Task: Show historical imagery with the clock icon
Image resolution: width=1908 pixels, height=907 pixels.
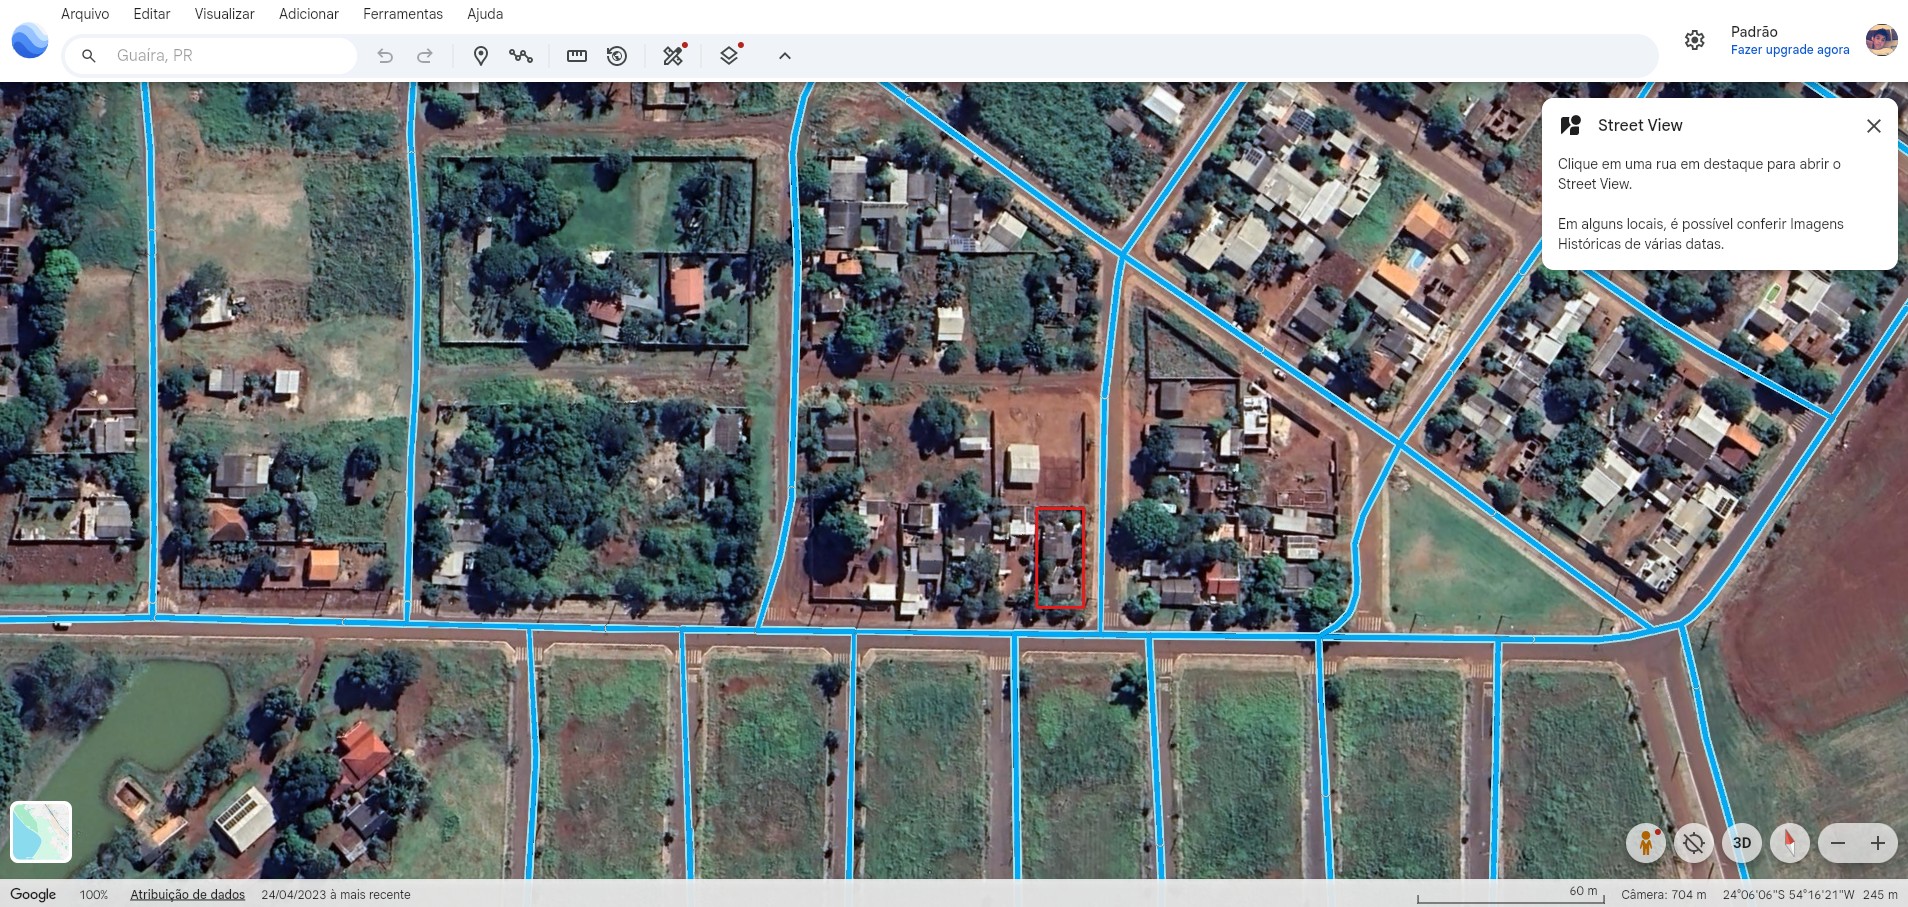Action: point(617,56)
